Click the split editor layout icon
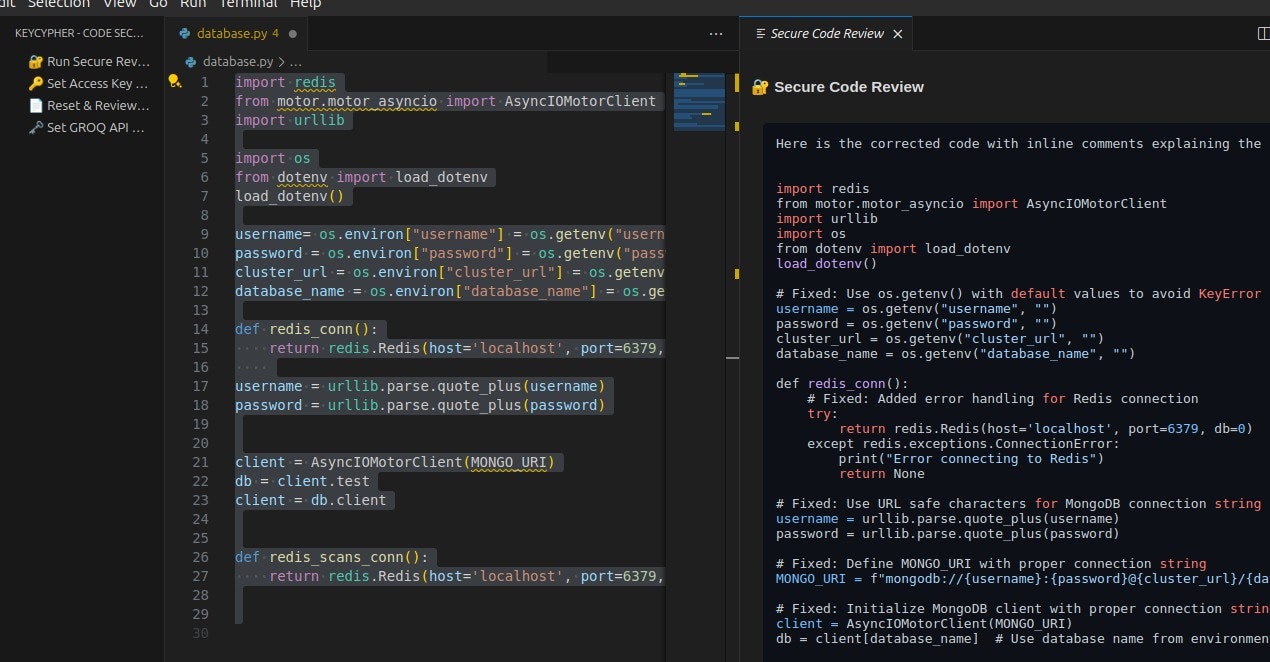 [1263, 33]
